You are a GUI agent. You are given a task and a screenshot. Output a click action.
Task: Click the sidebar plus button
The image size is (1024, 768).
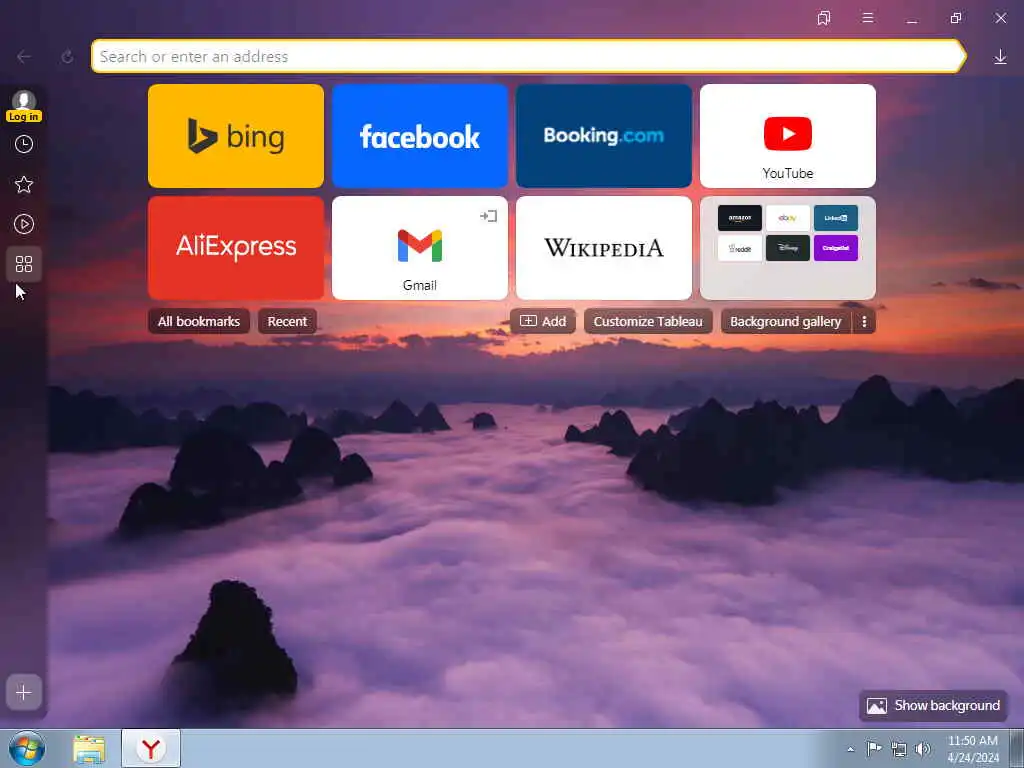24,692
